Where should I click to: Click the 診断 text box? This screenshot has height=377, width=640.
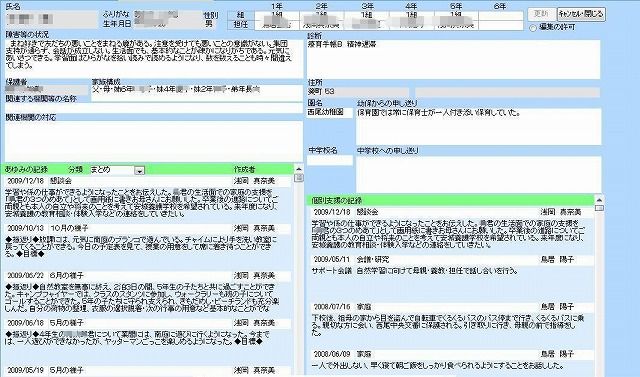pyautogui.click(x=453, y=60)
